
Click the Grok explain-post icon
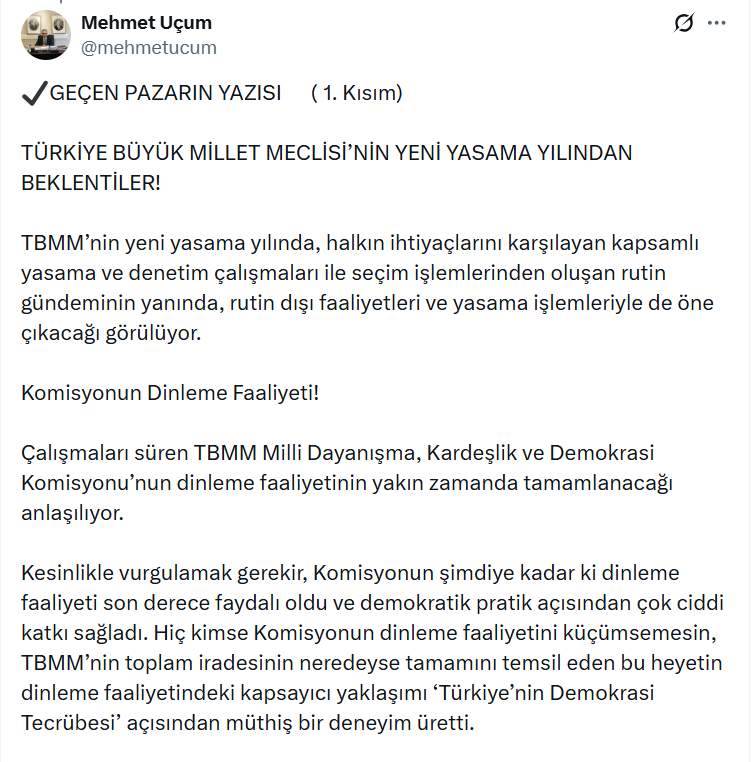pos(684,24)
